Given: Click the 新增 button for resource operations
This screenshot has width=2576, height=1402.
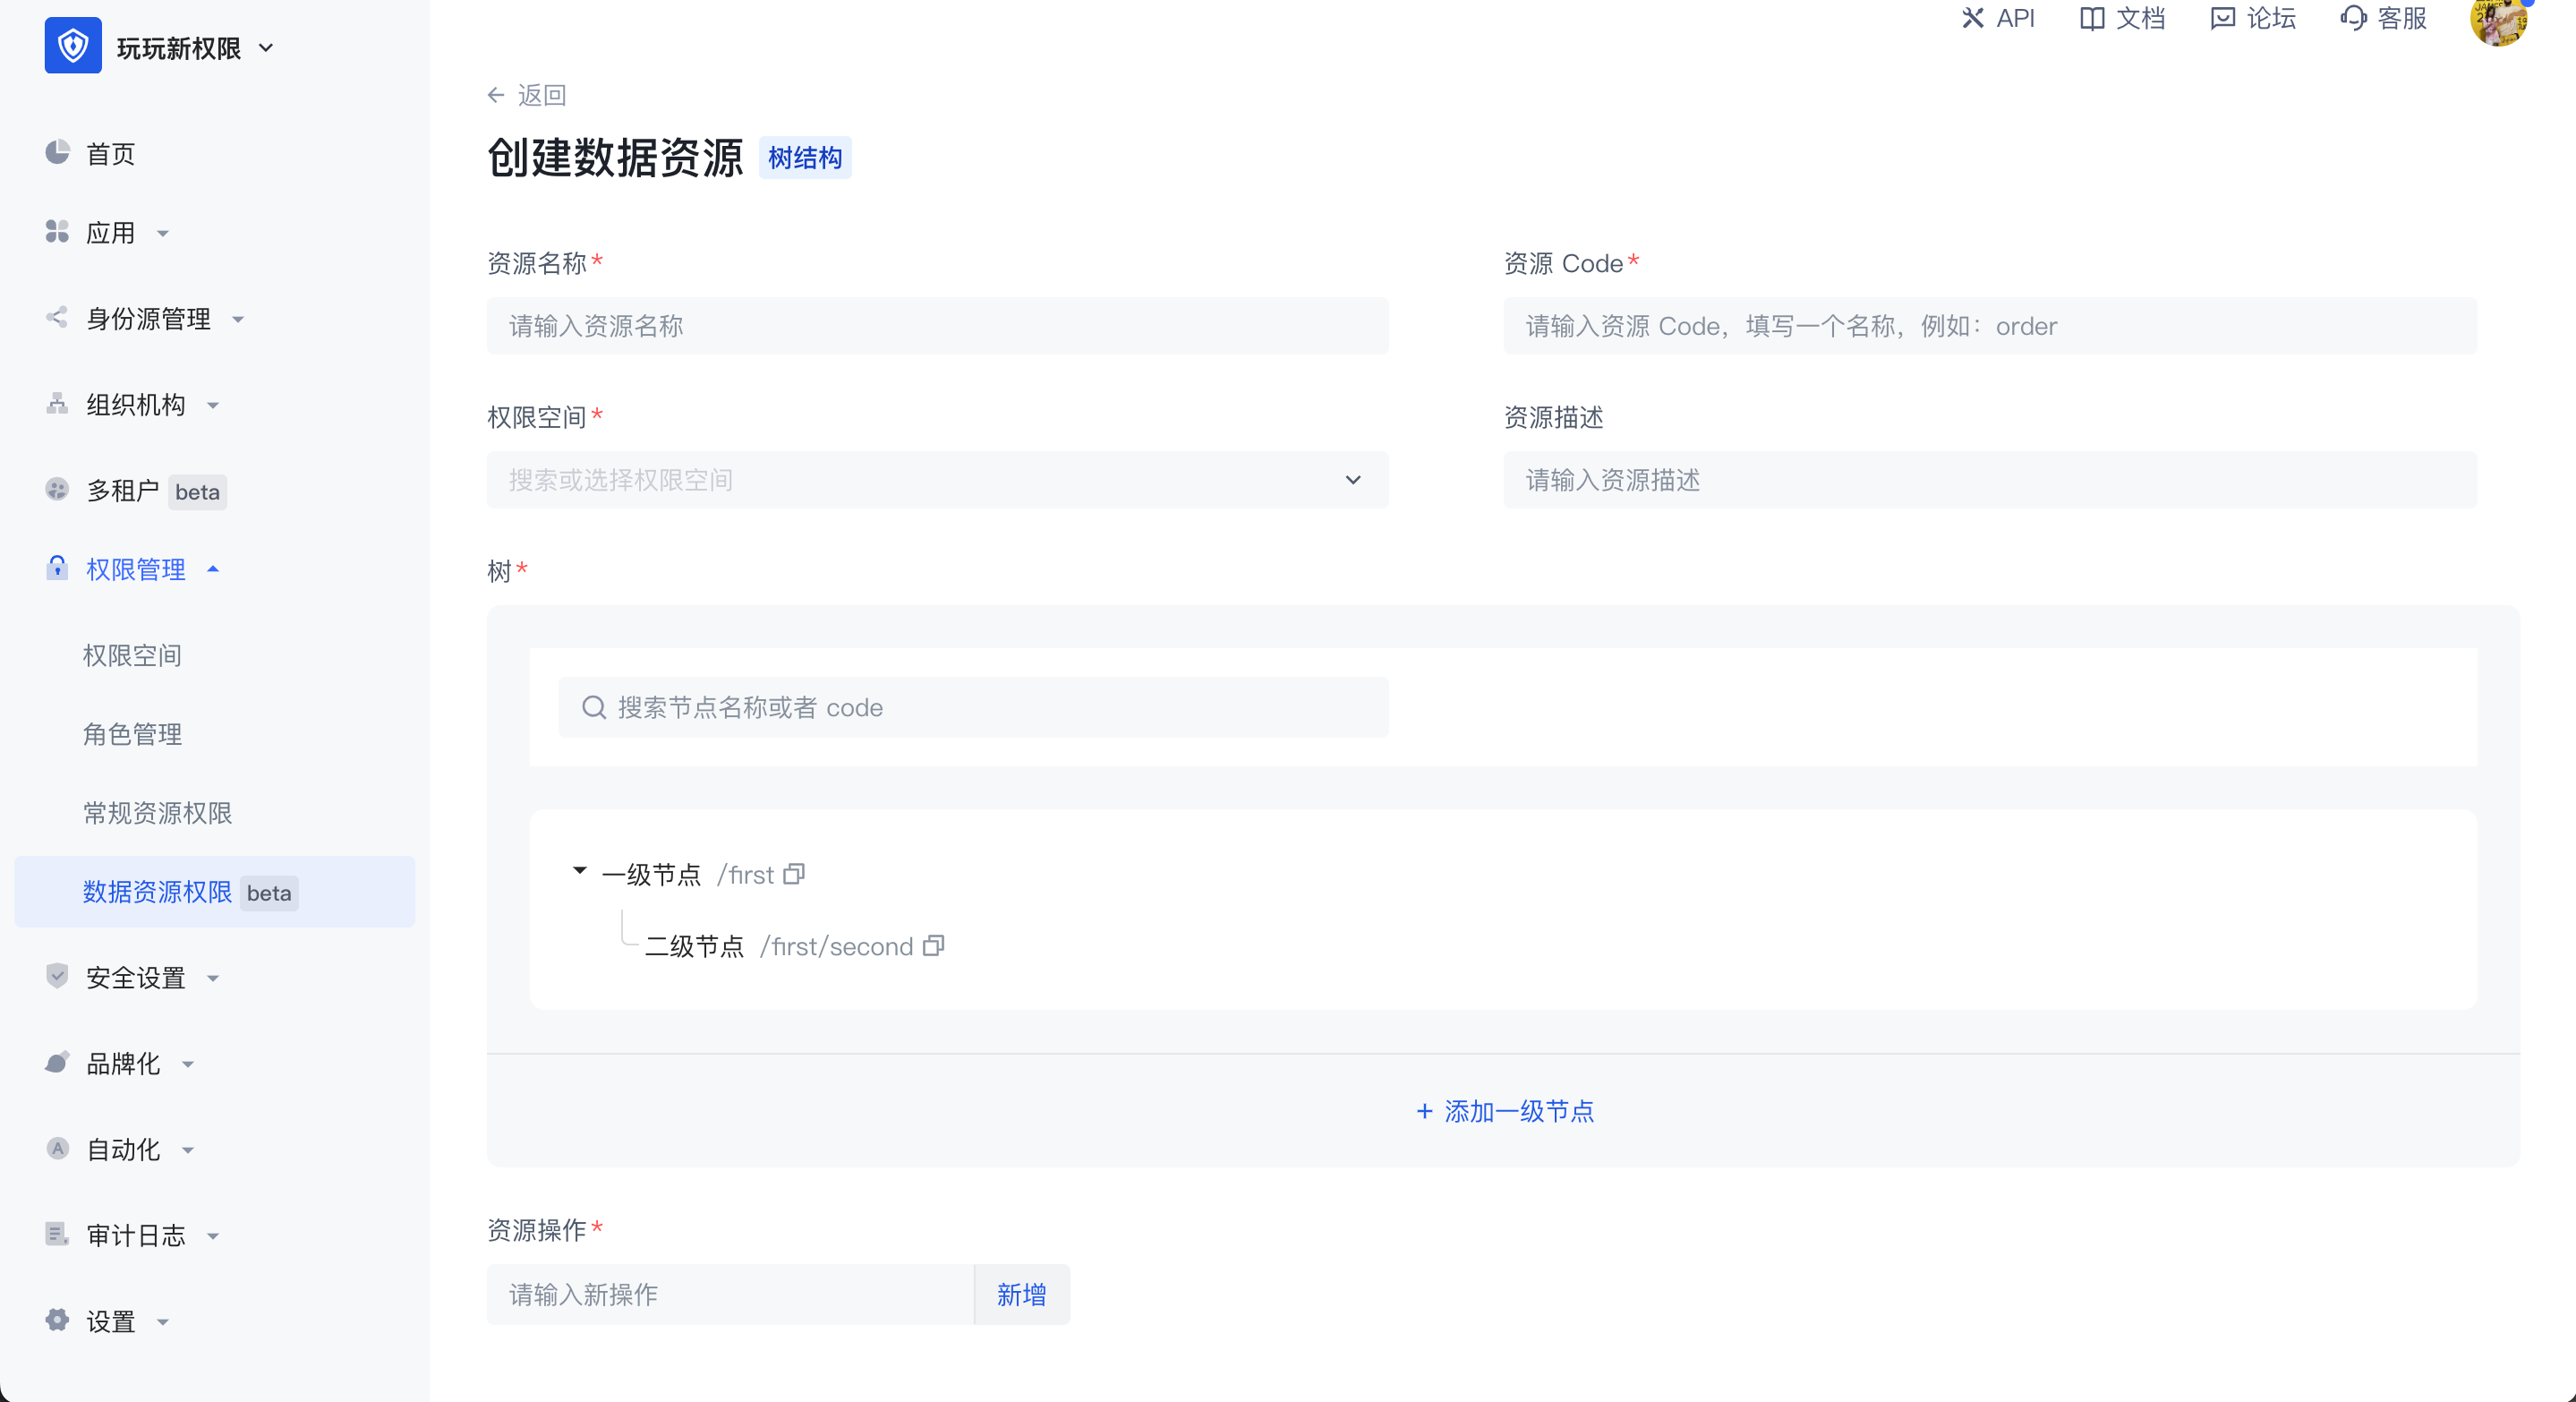Looking at the screenshot, I should [x=1021, y=1294].
